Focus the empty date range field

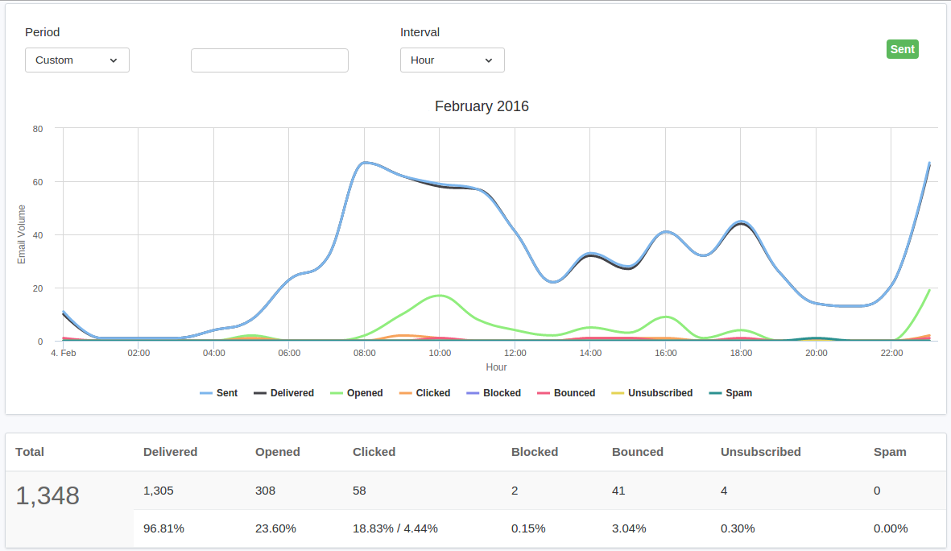coord(270,61)
